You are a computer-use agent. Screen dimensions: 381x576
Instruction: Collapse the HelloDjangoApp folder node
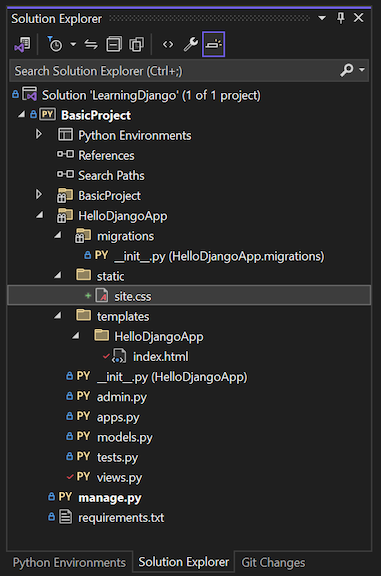(39, 215)
